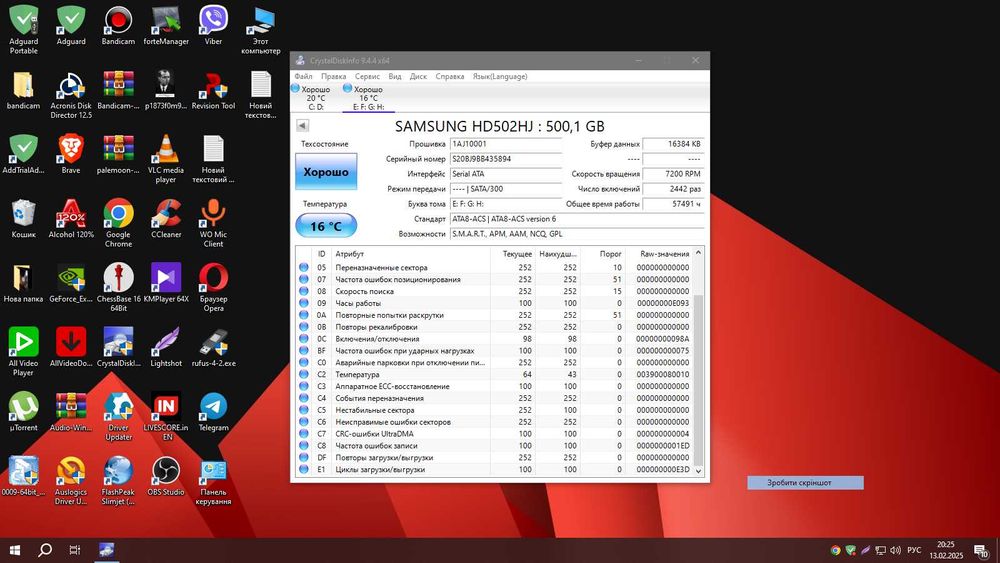Launch ChessBase 16 64Bit shortcut
The height and width of the screenshot is (563, 1000).
[118, 287]
